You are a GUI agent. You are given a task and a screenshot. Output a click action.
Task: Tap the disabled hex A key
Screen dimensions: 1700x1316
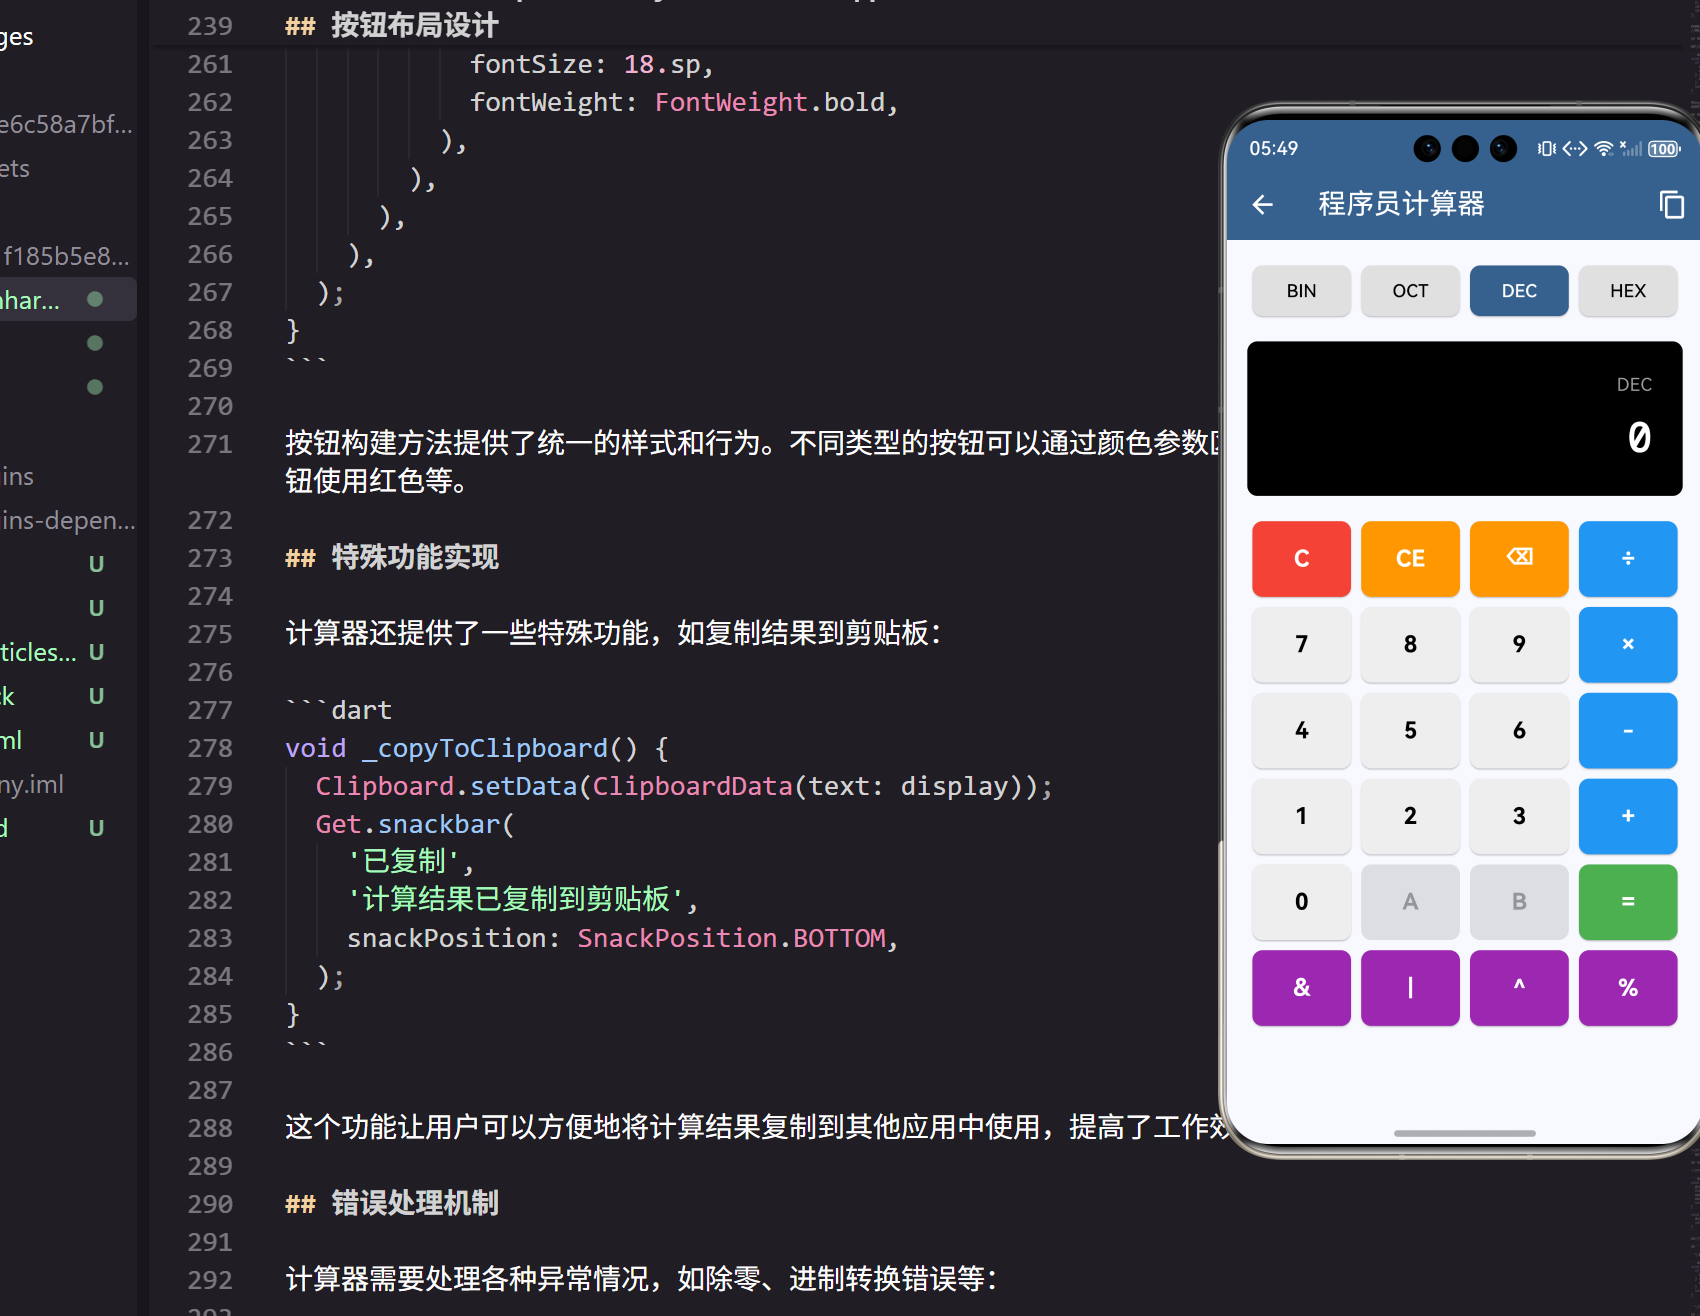(x=1410, y=902)
